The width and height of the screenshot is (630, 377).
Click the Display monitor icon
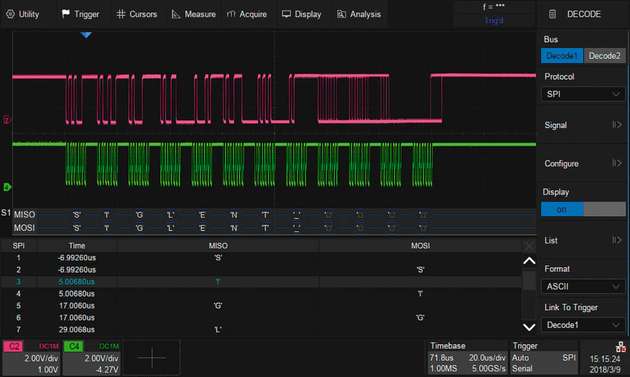coord(286,14)
